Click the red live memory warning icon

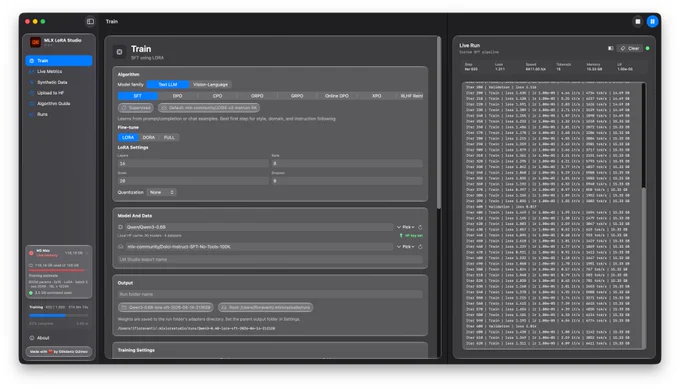click(x=31, y=253)
